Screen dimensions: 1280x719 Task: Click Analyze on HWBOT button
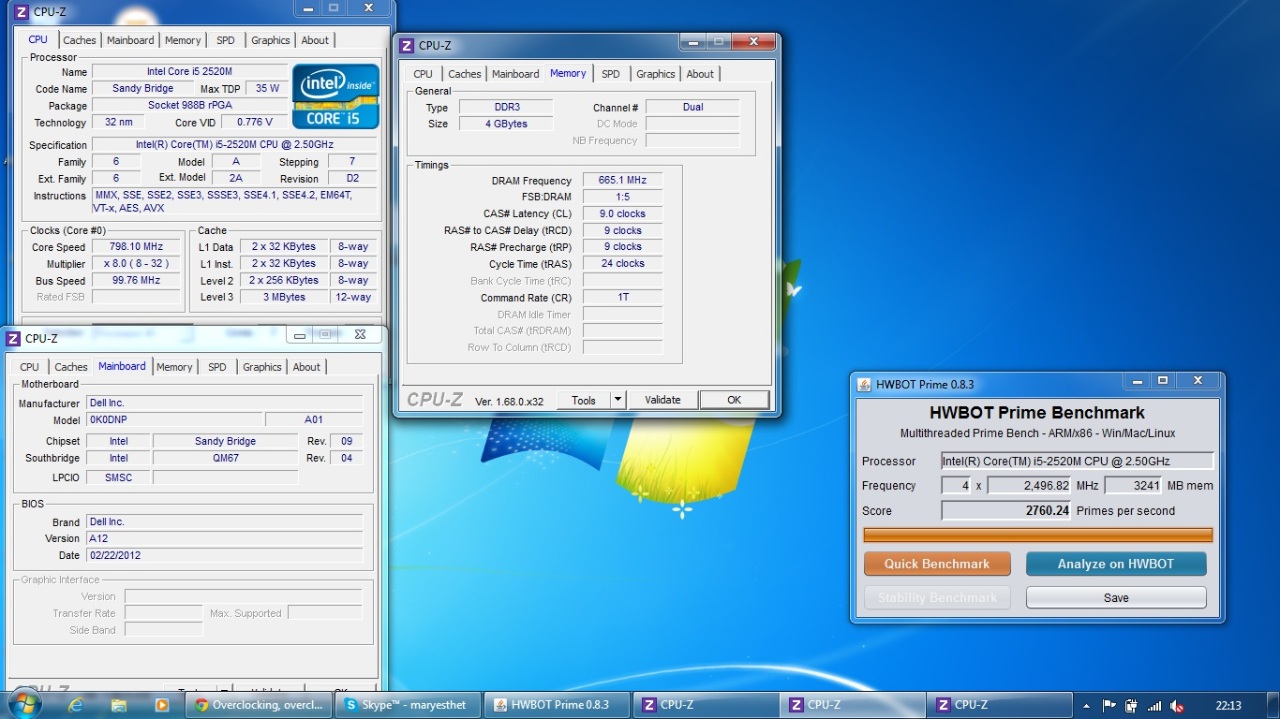(x=1116, y=564)
